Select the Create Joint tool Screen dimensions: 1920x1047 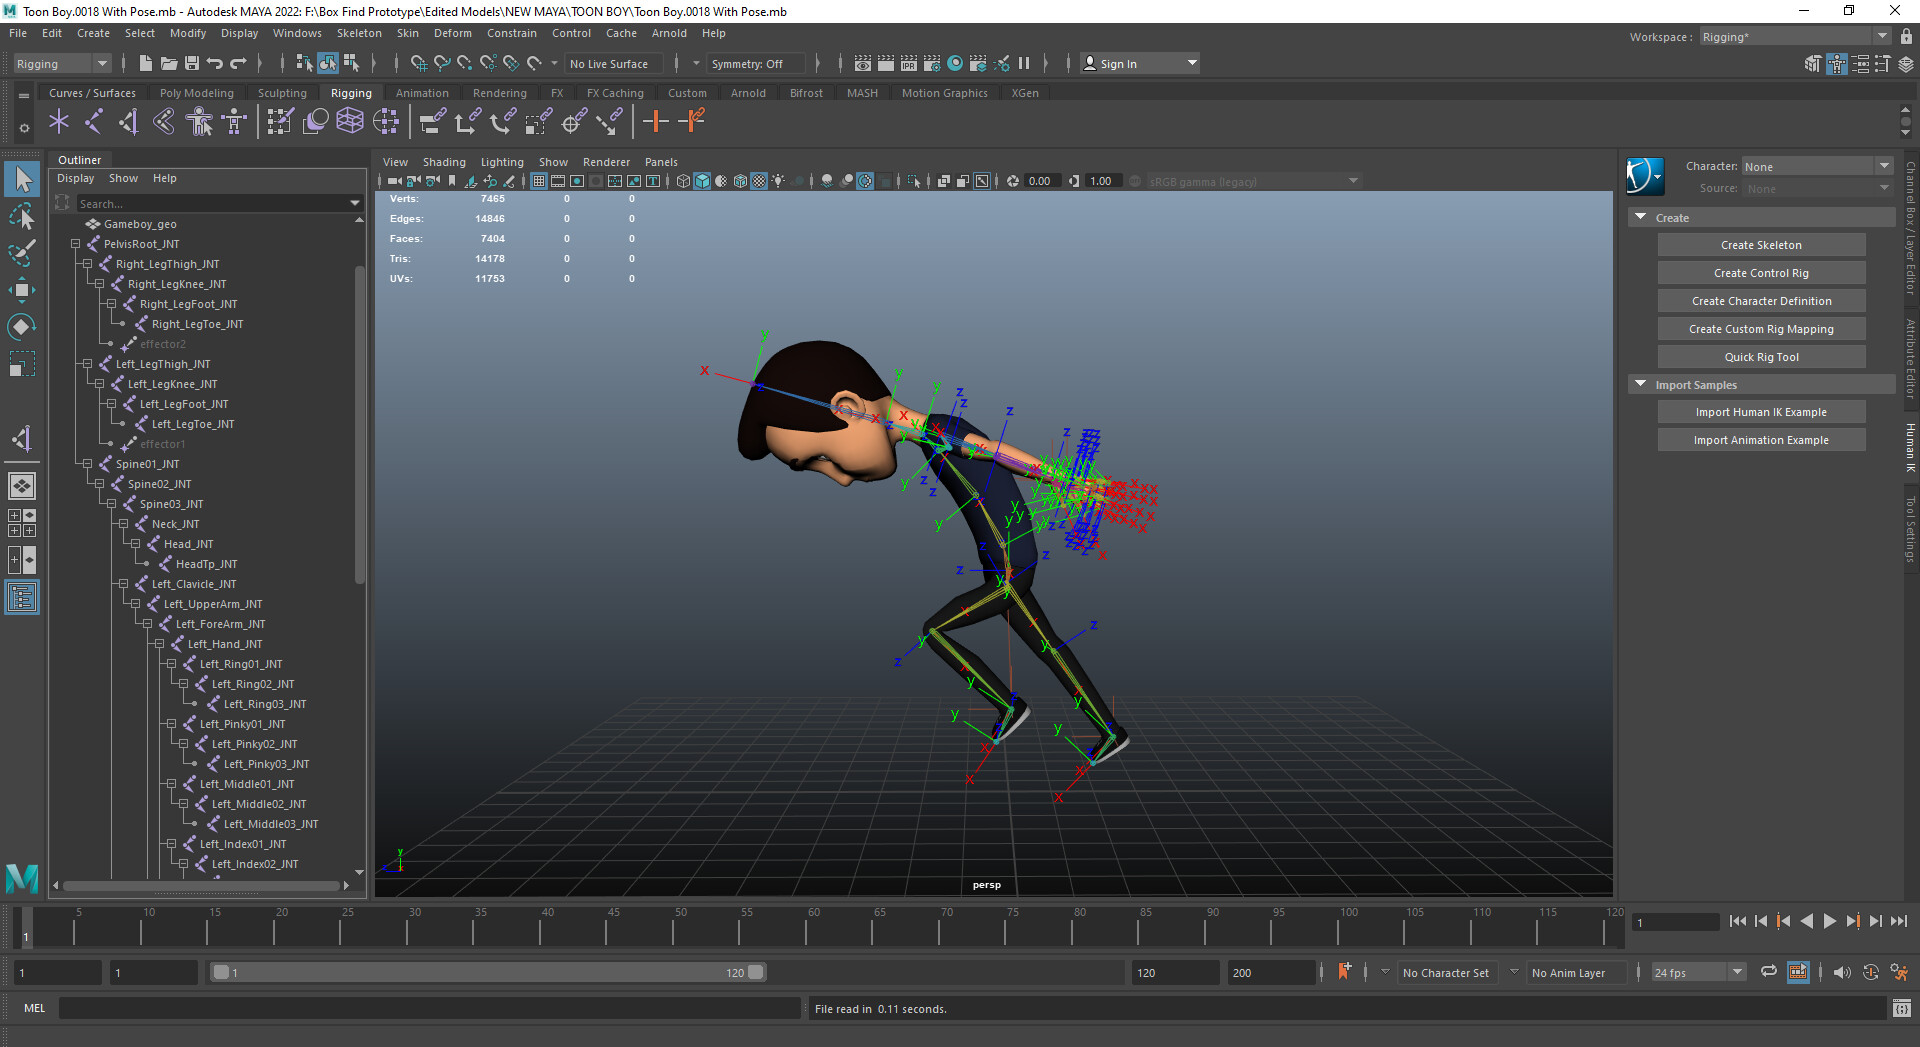tap(59, 121)
